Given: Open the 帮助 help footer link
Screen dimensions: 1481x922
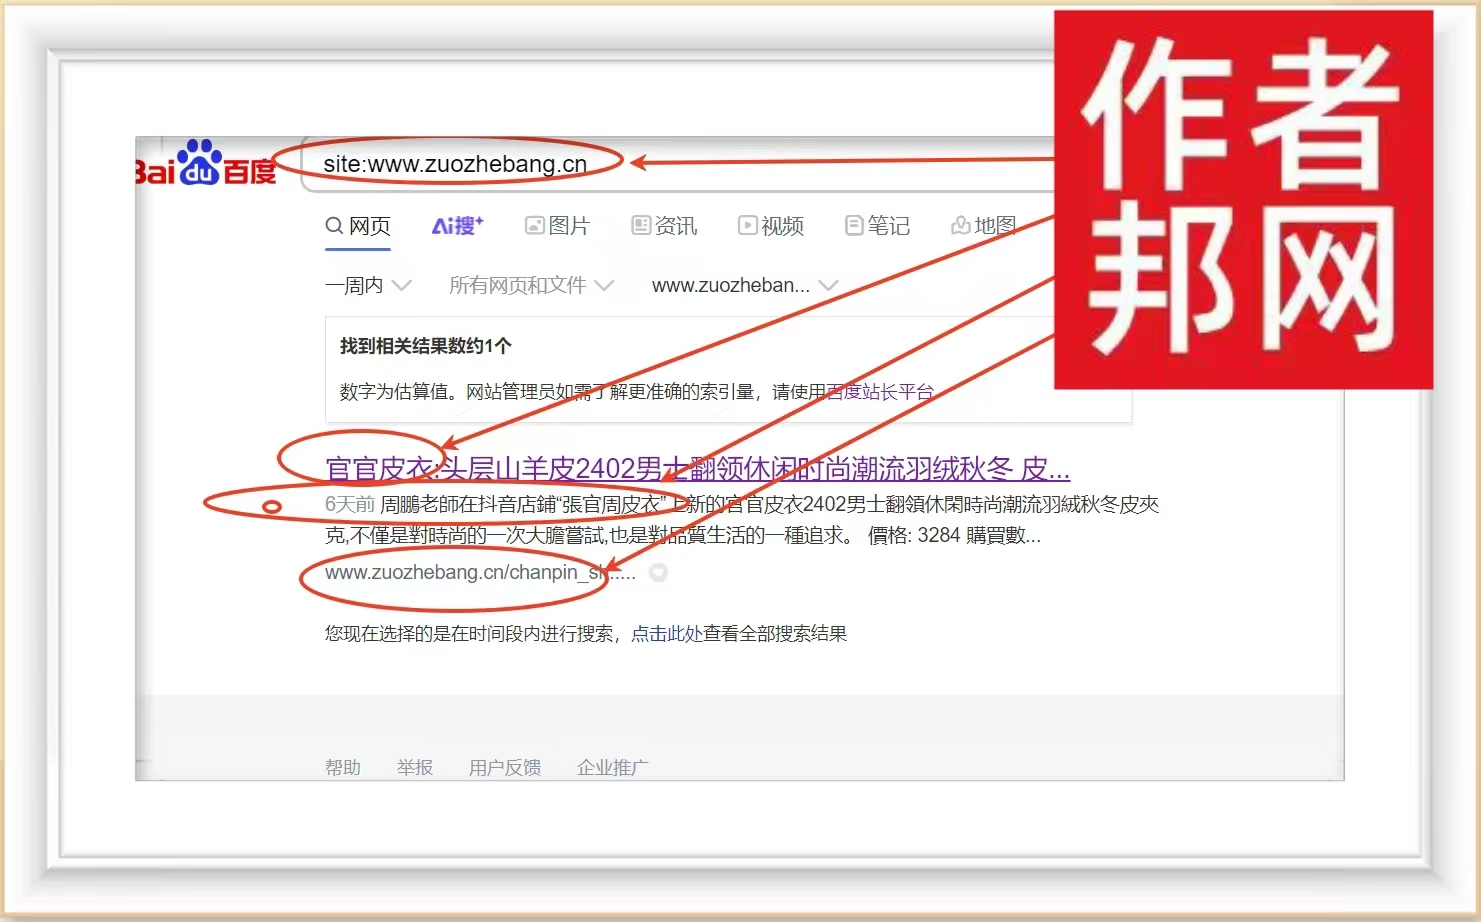Looking at the screenshot, I should point(342,767).
